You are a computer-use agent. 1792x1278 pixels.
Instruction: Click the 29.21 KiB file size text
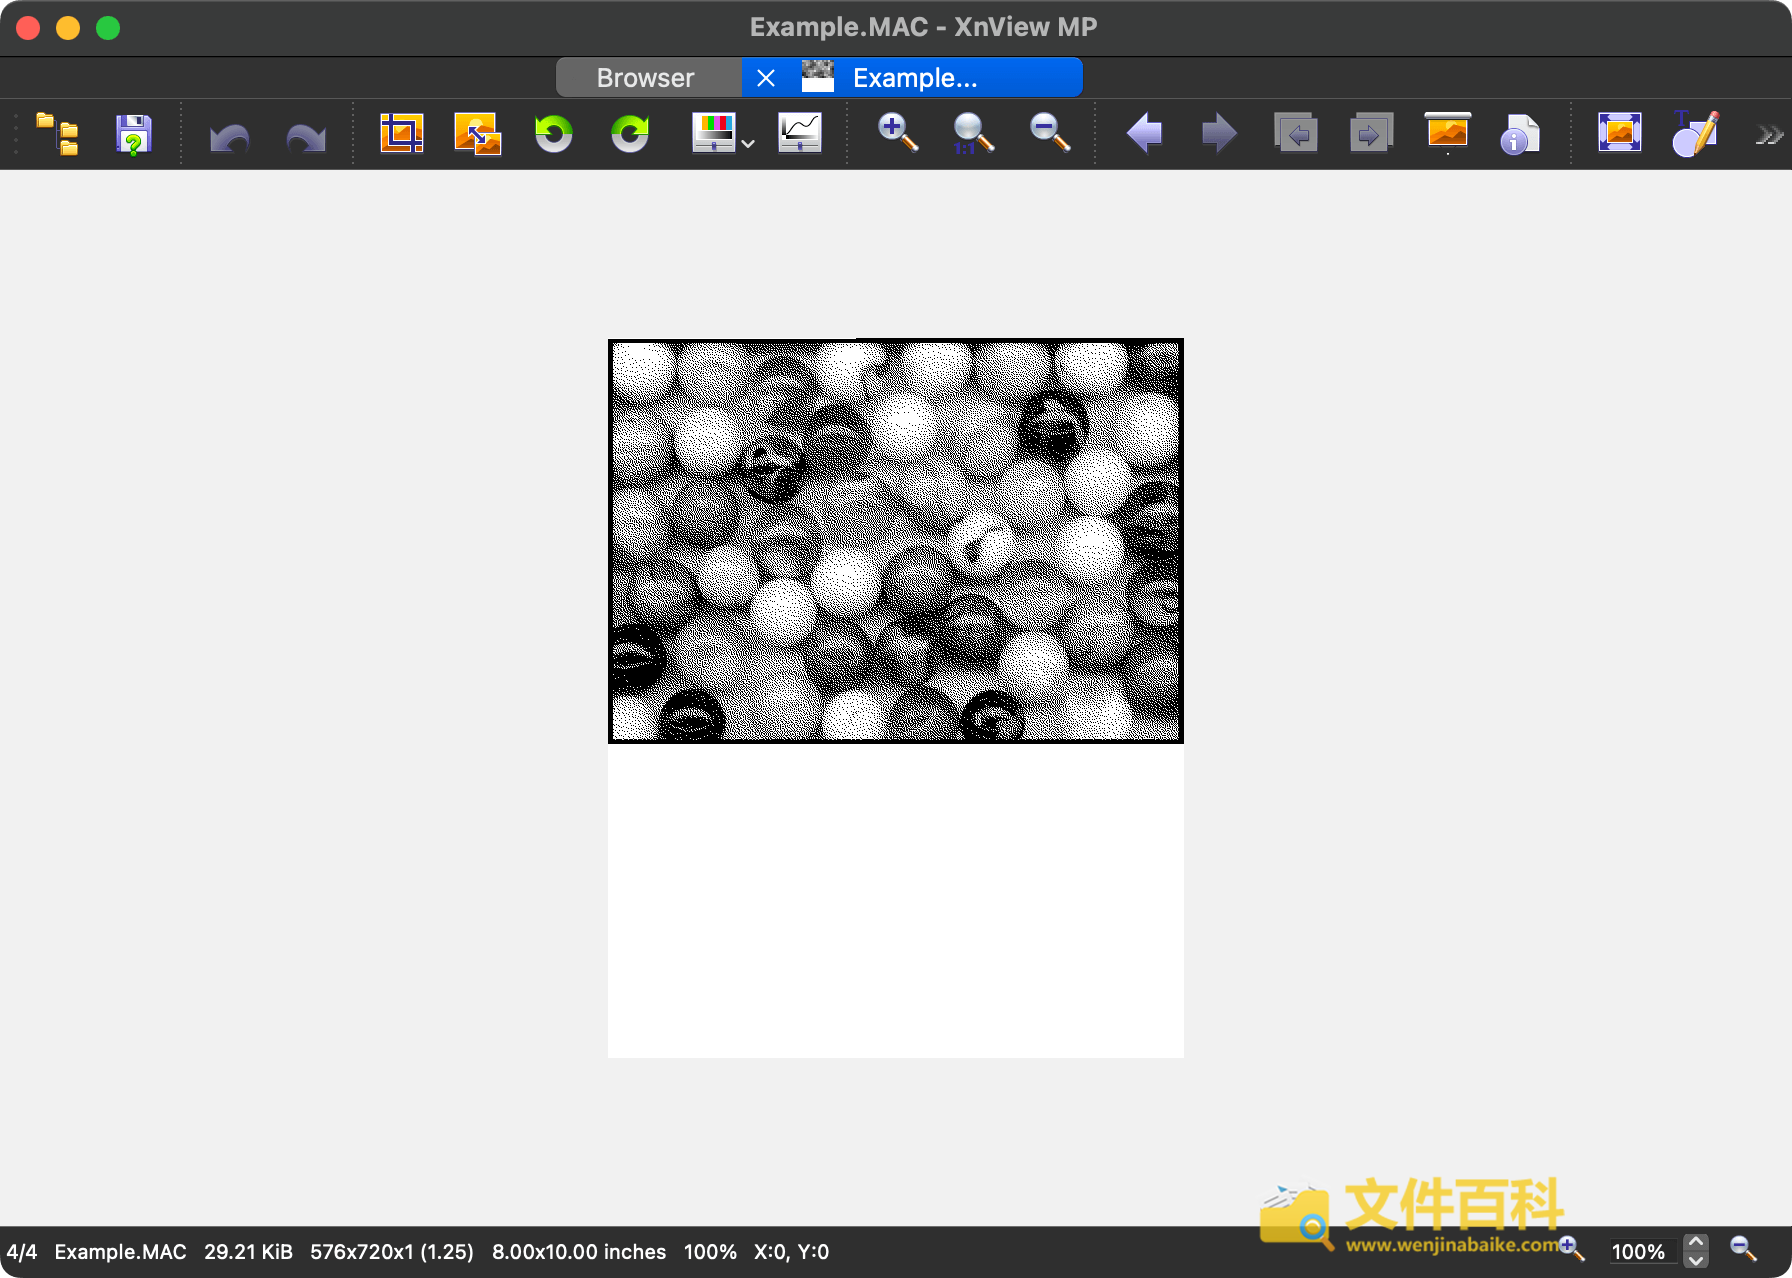(x=248, y=1252)
